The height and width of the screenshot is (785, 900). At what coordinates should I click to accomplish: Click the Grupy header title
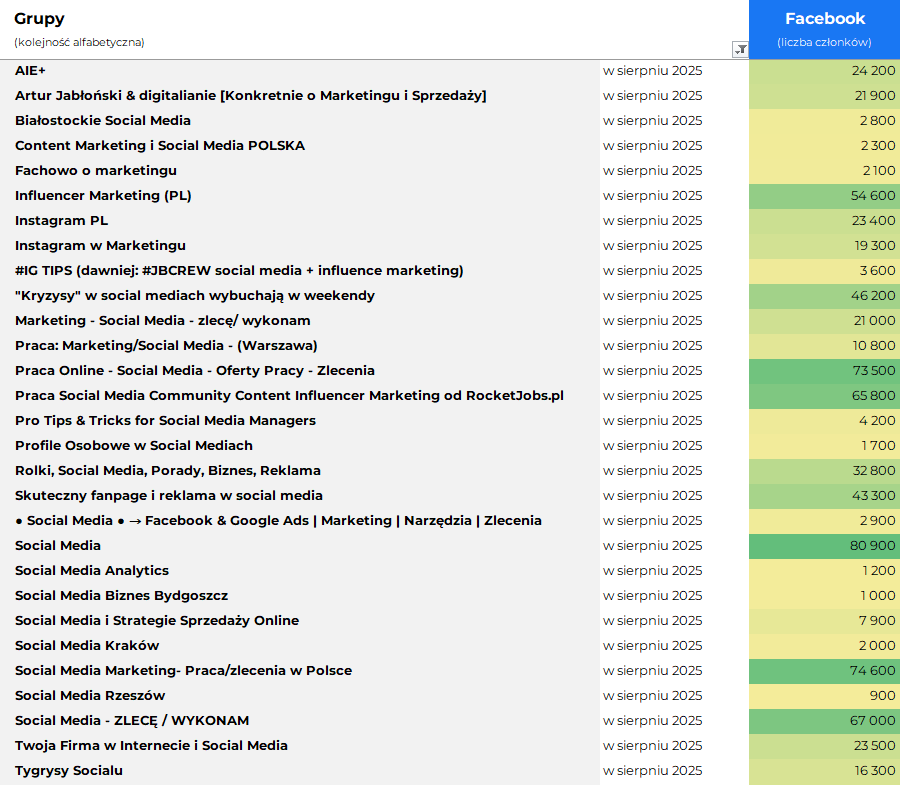click(39, 19)
